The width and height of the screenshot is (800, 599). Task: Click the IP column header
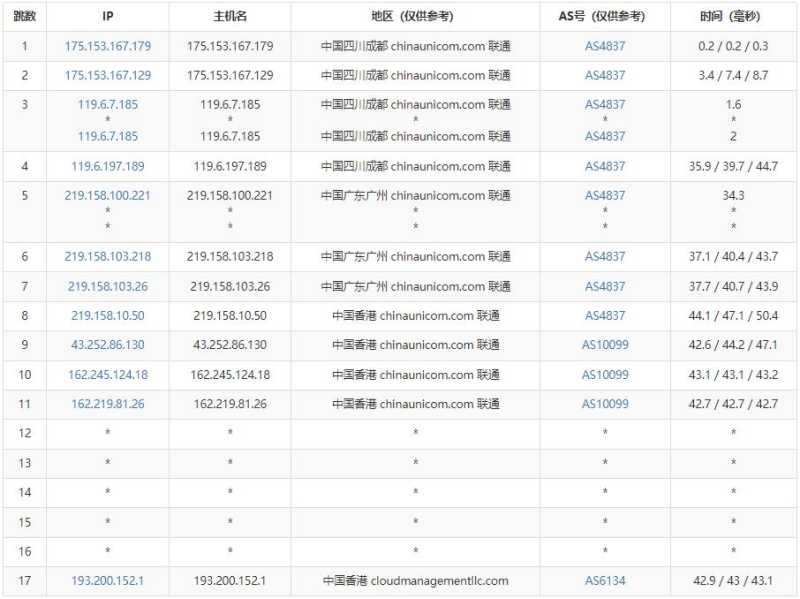pyautogui.click(x=108, y=16)
